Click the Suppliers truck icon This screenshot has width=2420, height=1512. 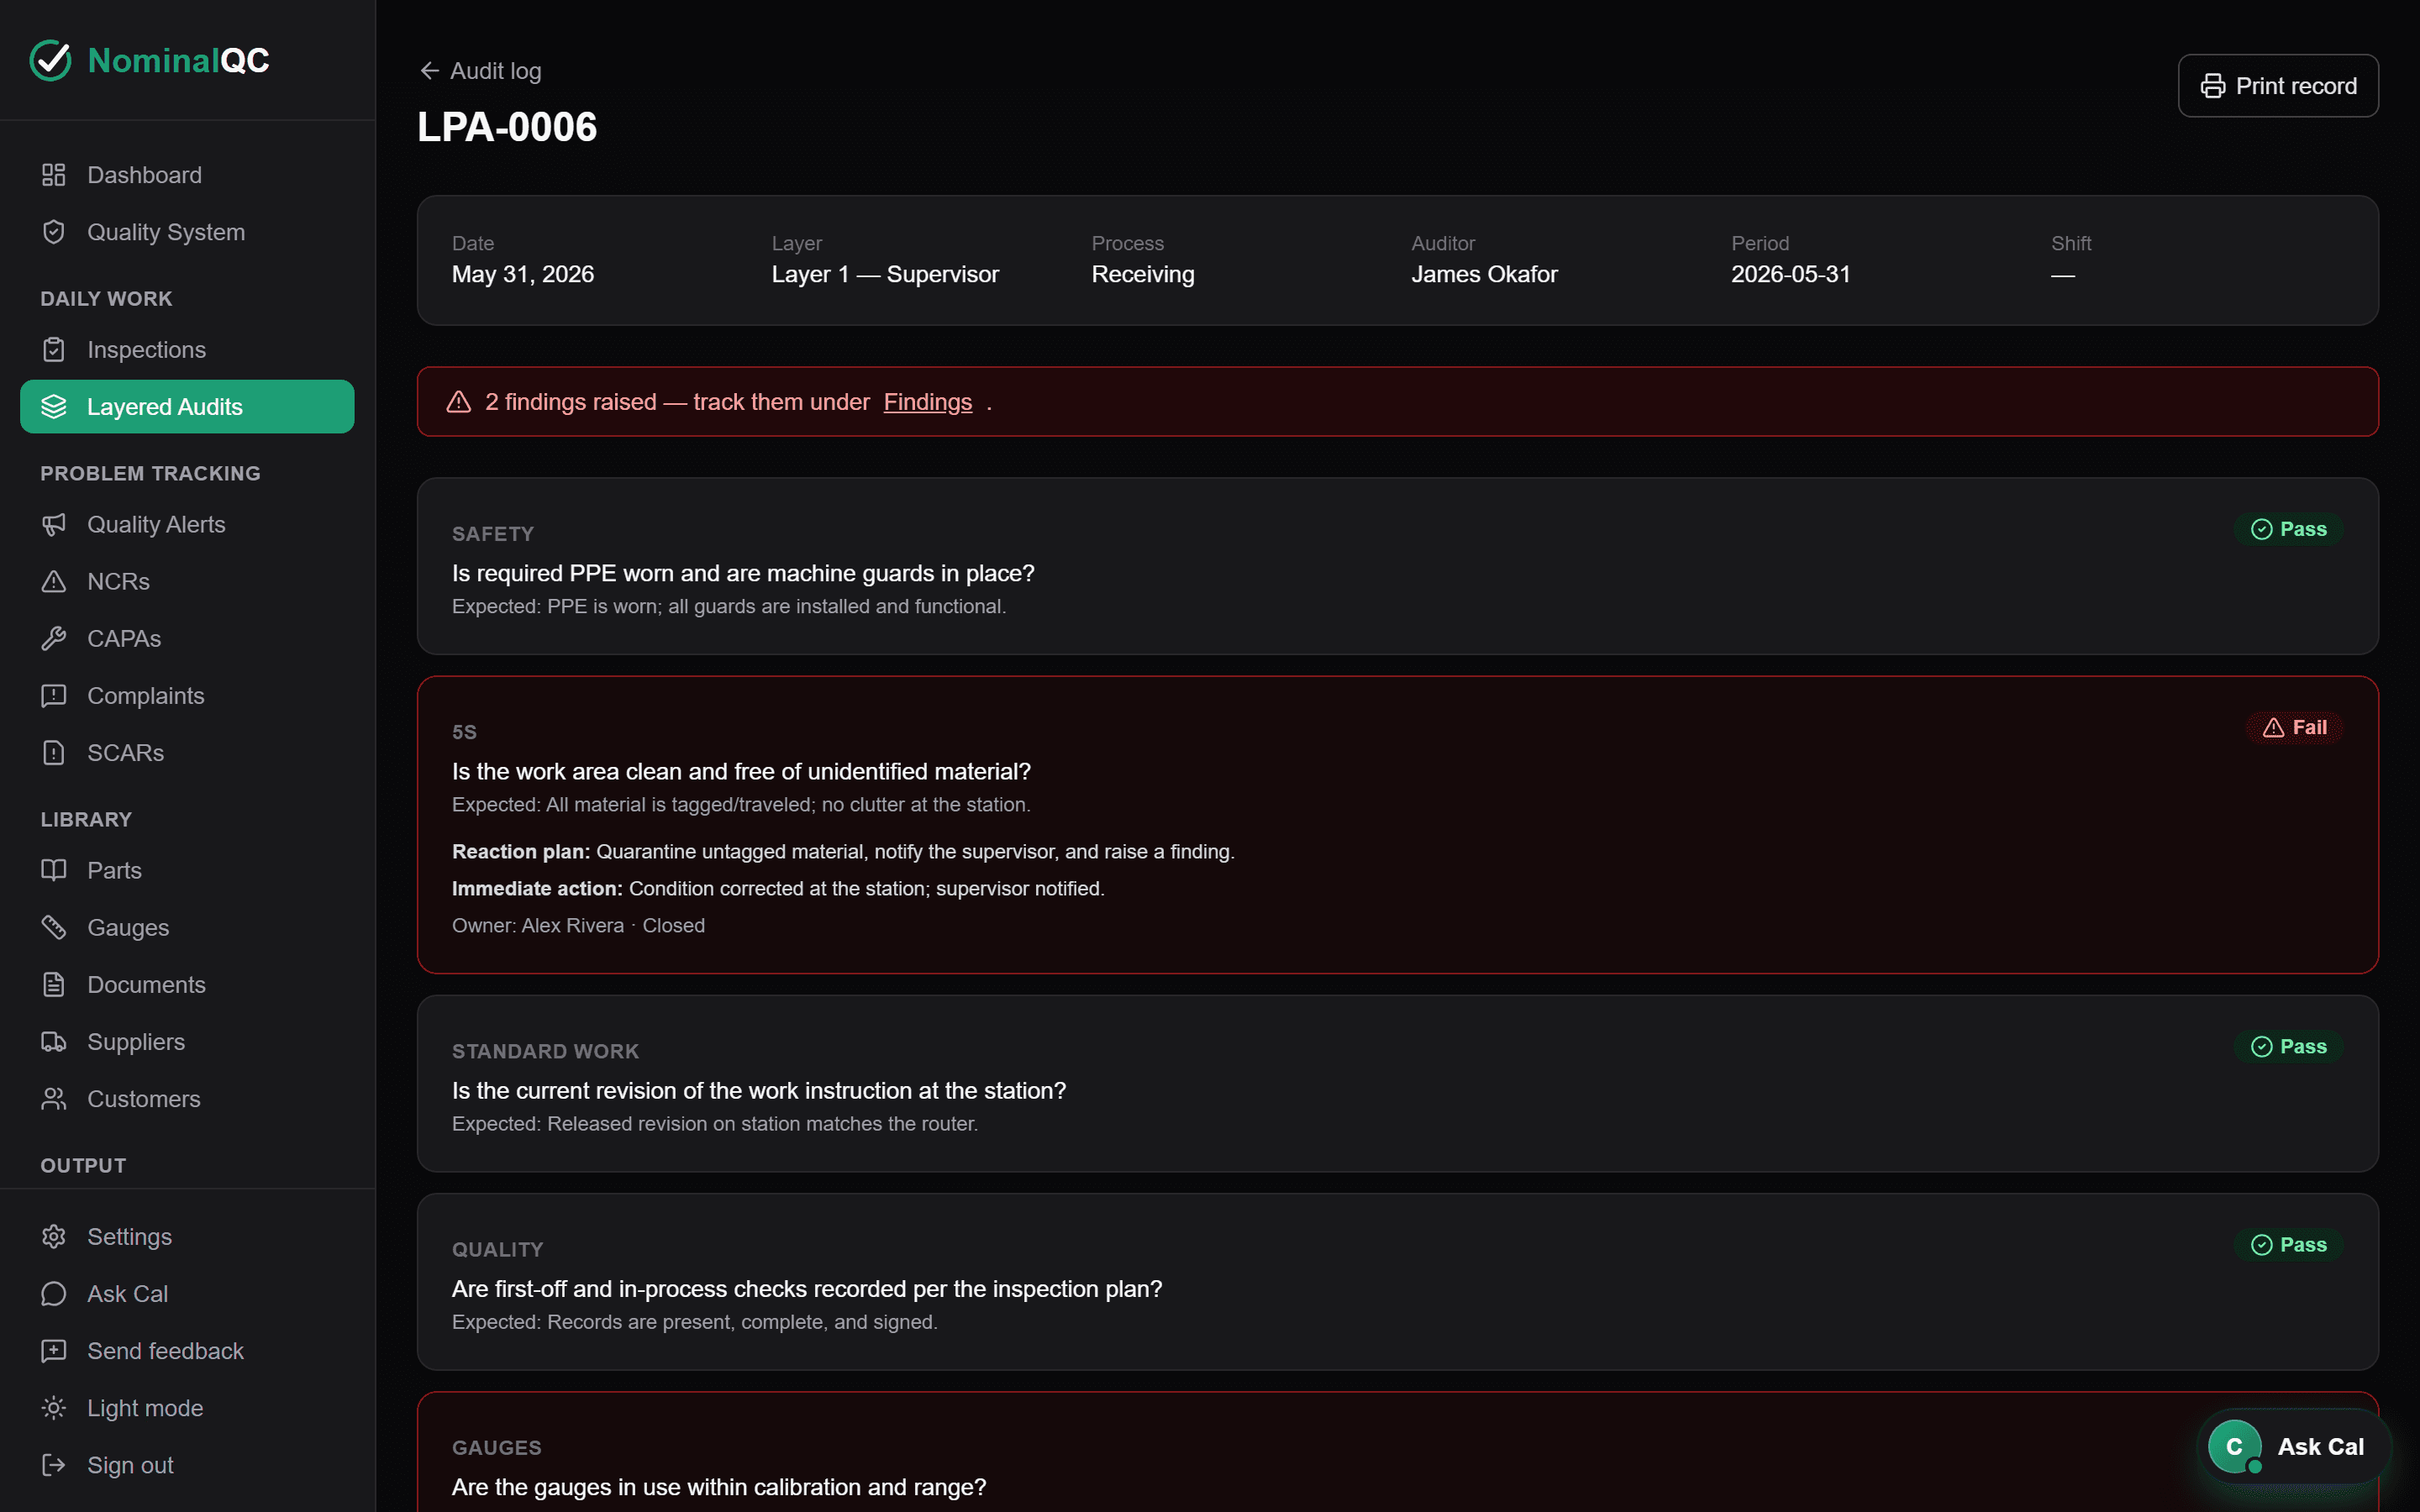click(x=54, y=1041)
